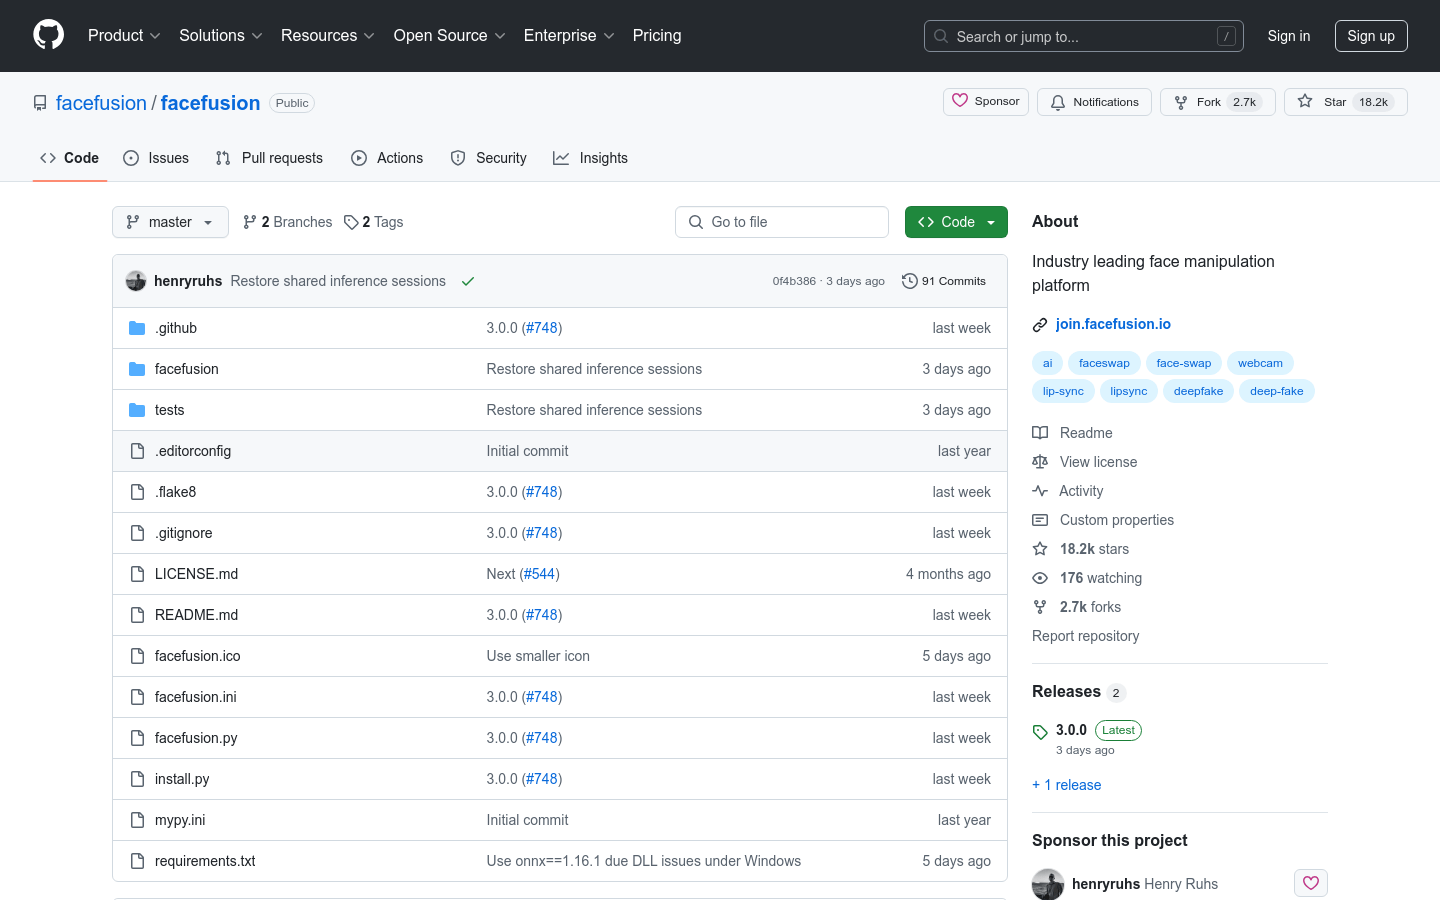
Task: Open the install.py file
Action: click(x=182, y=779)
